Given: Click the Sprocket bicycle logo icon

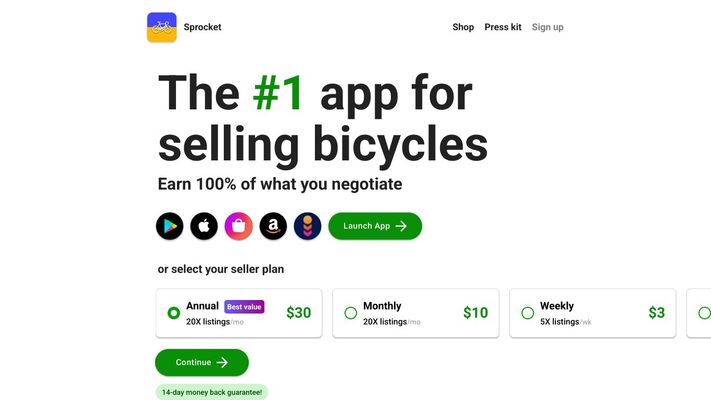Looking at the screenshot, I should tap(162, 27).
